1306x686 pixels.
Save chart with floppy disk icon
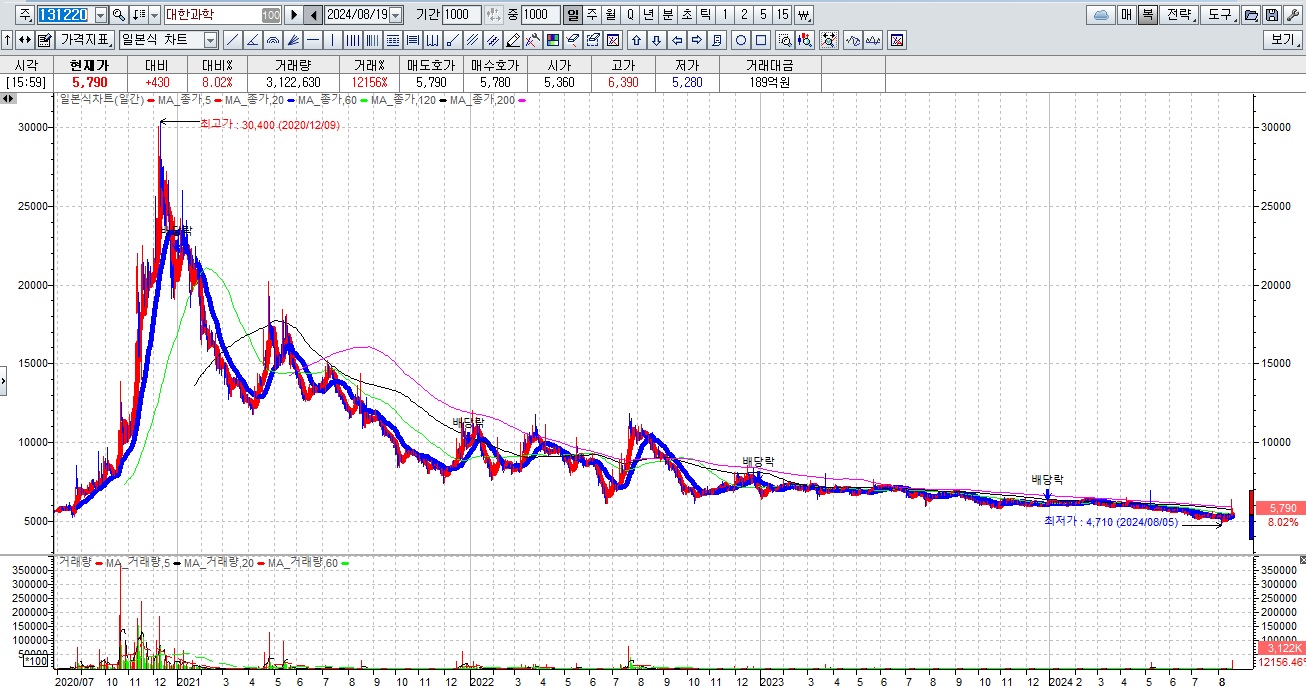1271,15
